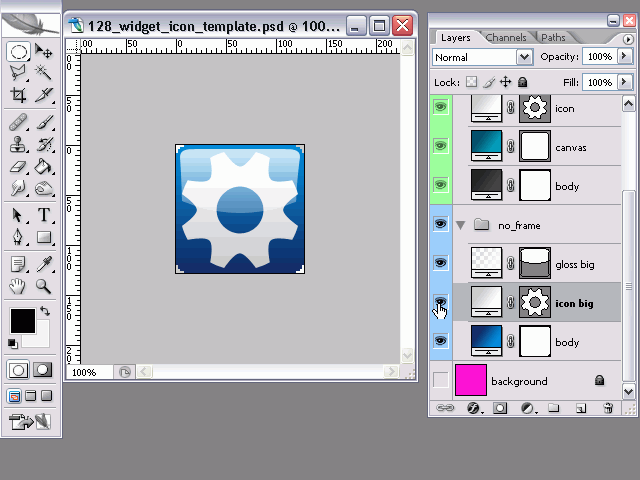Viewport: 640px width, 480px height.
Task: Select the Sponge tool
Action: [43, 188]
